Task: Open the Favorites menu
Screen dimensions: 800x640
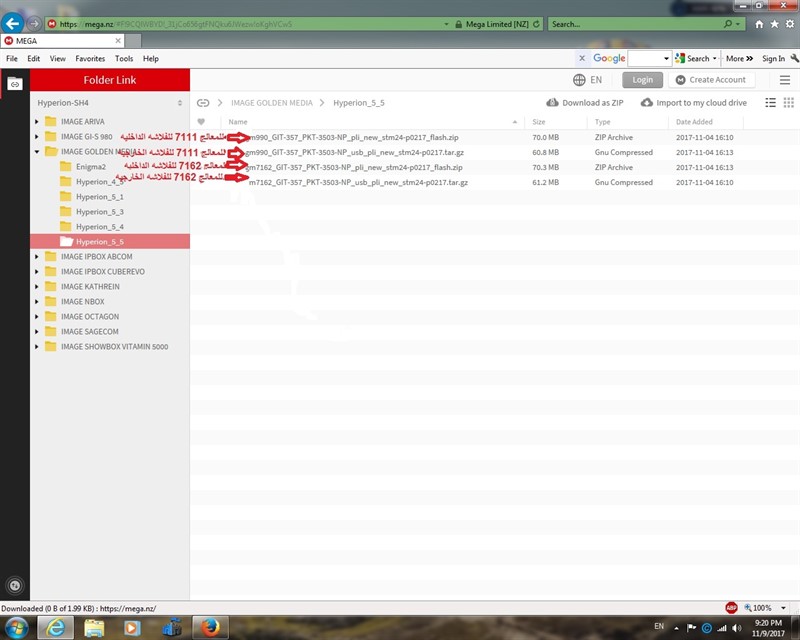Action: pos(90,59)
